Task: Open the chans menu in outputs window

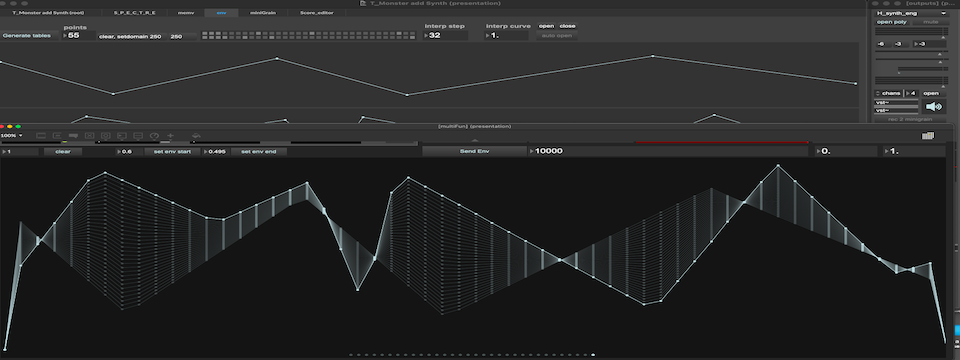Action: [x=888, y=93]
